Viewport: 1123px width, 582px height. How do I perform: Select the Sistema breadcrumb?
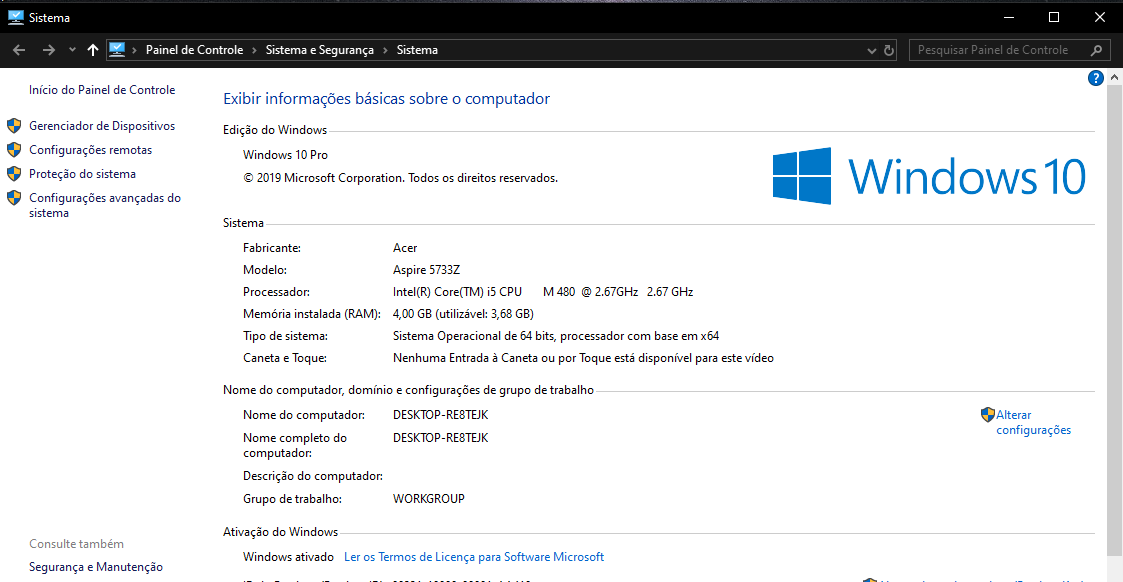pos(417,50)
